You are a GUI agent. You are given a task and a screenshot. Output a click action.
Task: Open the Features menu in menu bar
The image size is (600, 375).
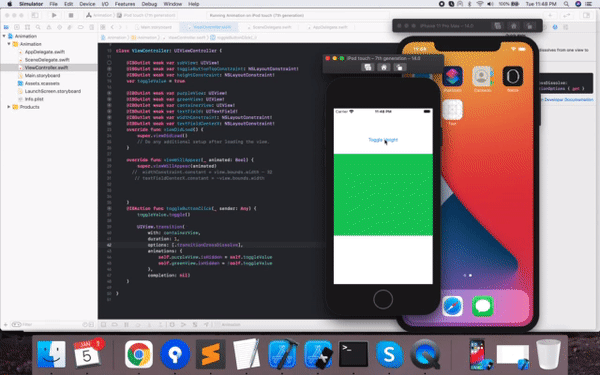click(125, 4)
